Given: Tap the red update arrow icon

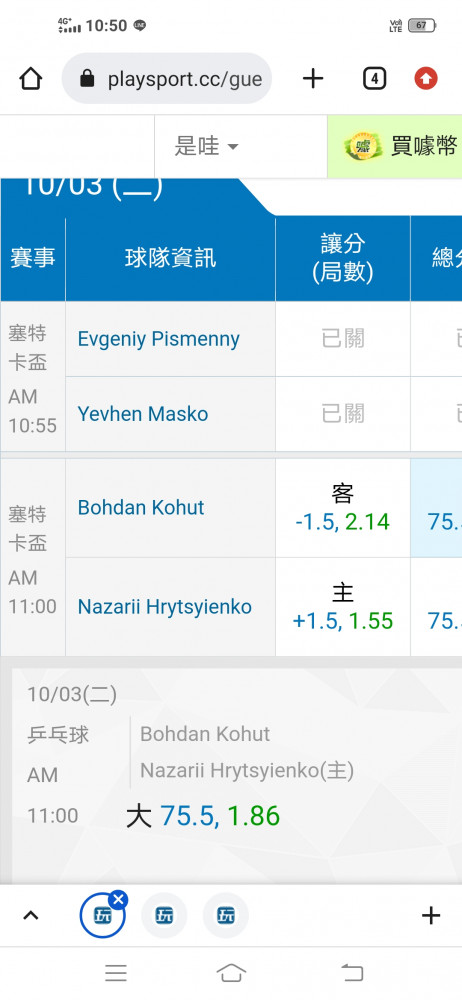Looking at the screenshot, I should (x=426, y=79).
